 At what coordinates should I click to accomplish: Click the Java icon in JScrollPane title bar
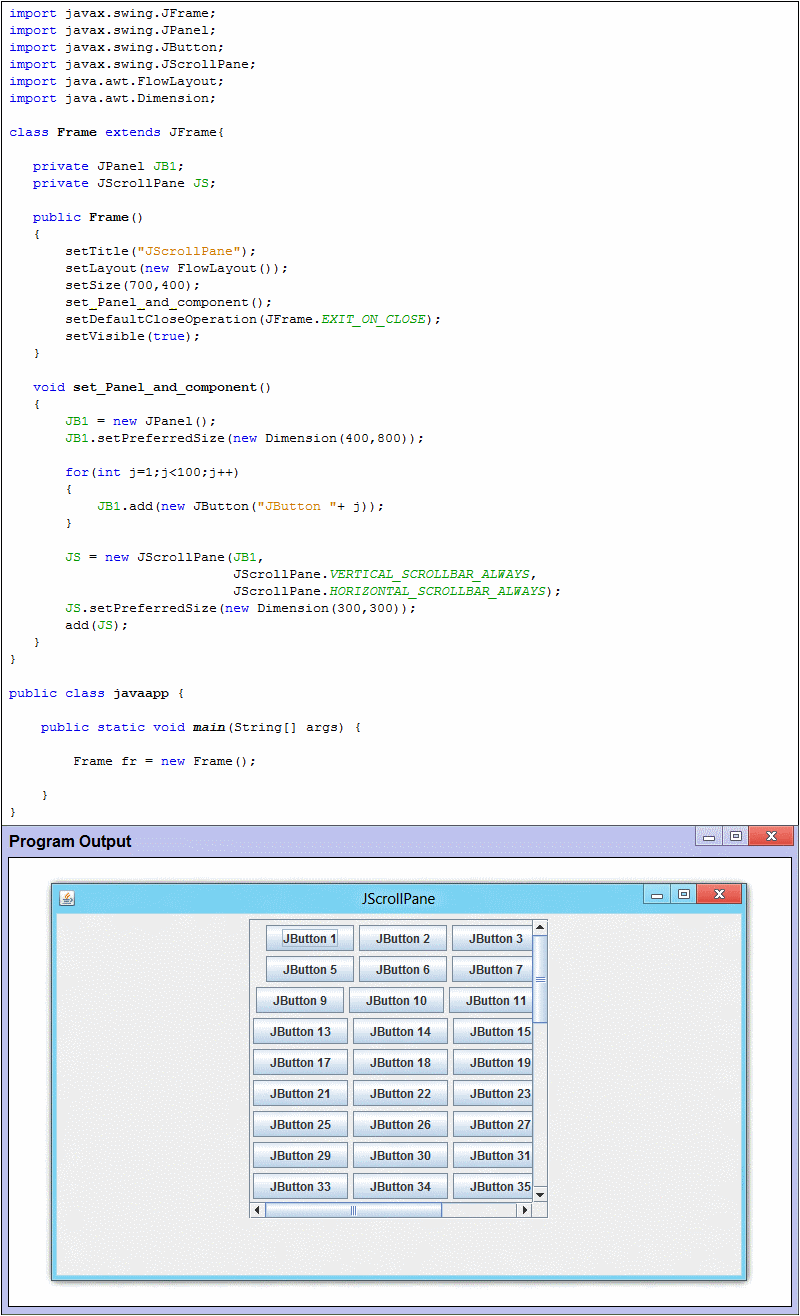coord(67,898)
